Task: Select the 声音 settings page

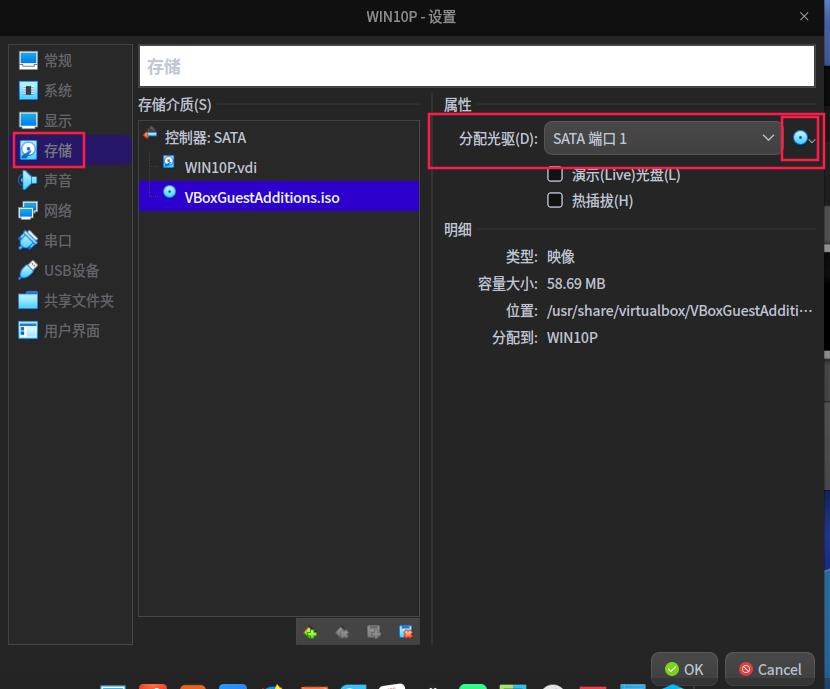Action: click(x=57, y=180)
